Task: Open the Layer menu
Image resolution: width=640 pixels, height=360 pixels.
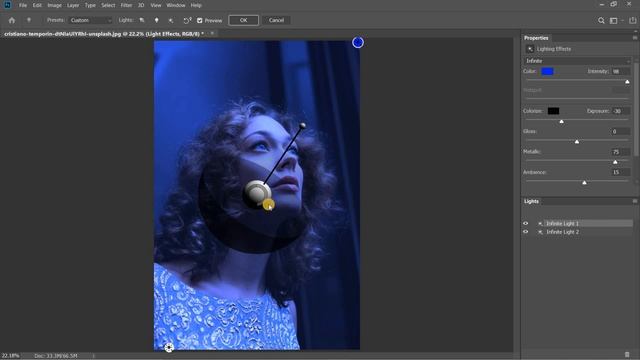Action: pyautogui.click(x=73, y=5)
